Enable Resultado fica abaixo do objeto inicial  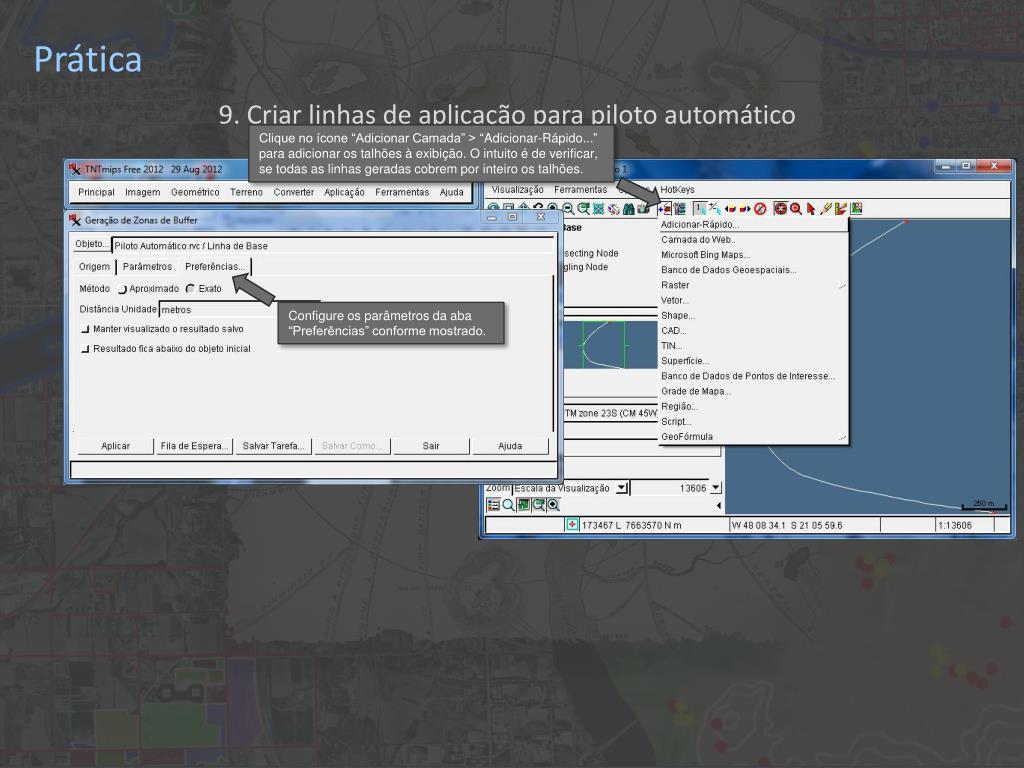click(85, 349)
